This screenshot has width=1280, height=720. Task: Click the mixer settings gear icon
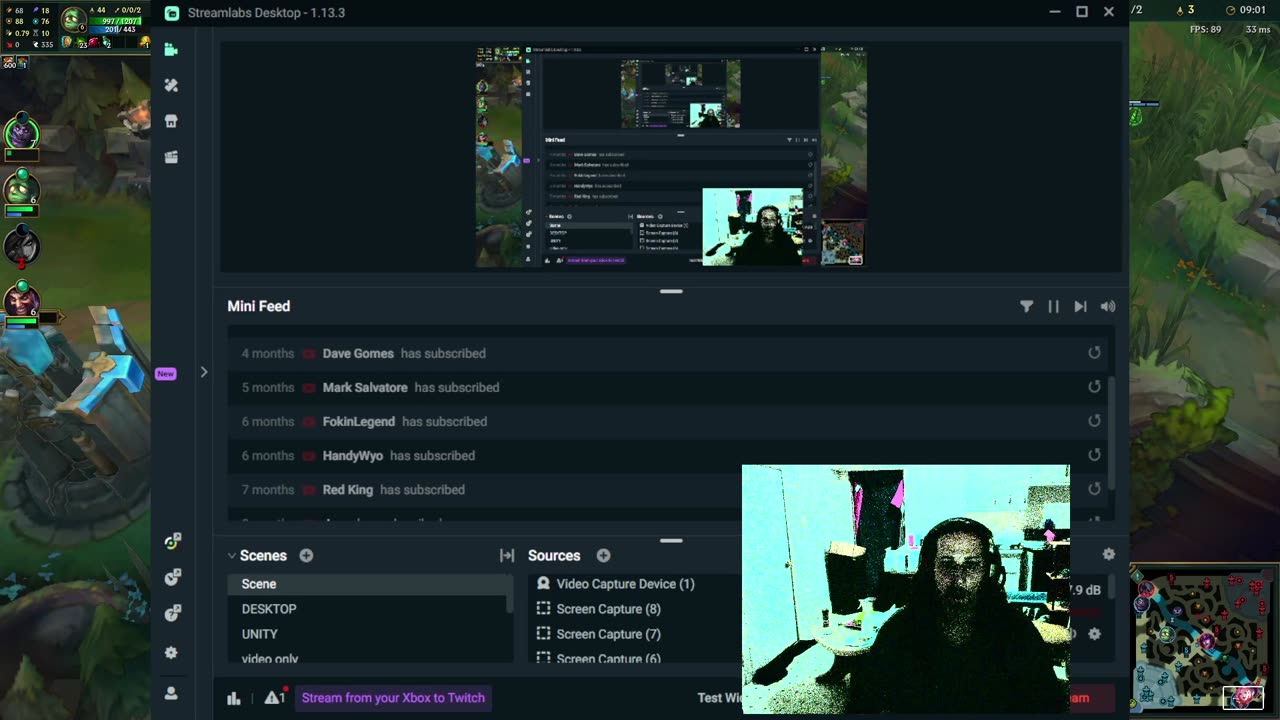(x=1108, y=554)
